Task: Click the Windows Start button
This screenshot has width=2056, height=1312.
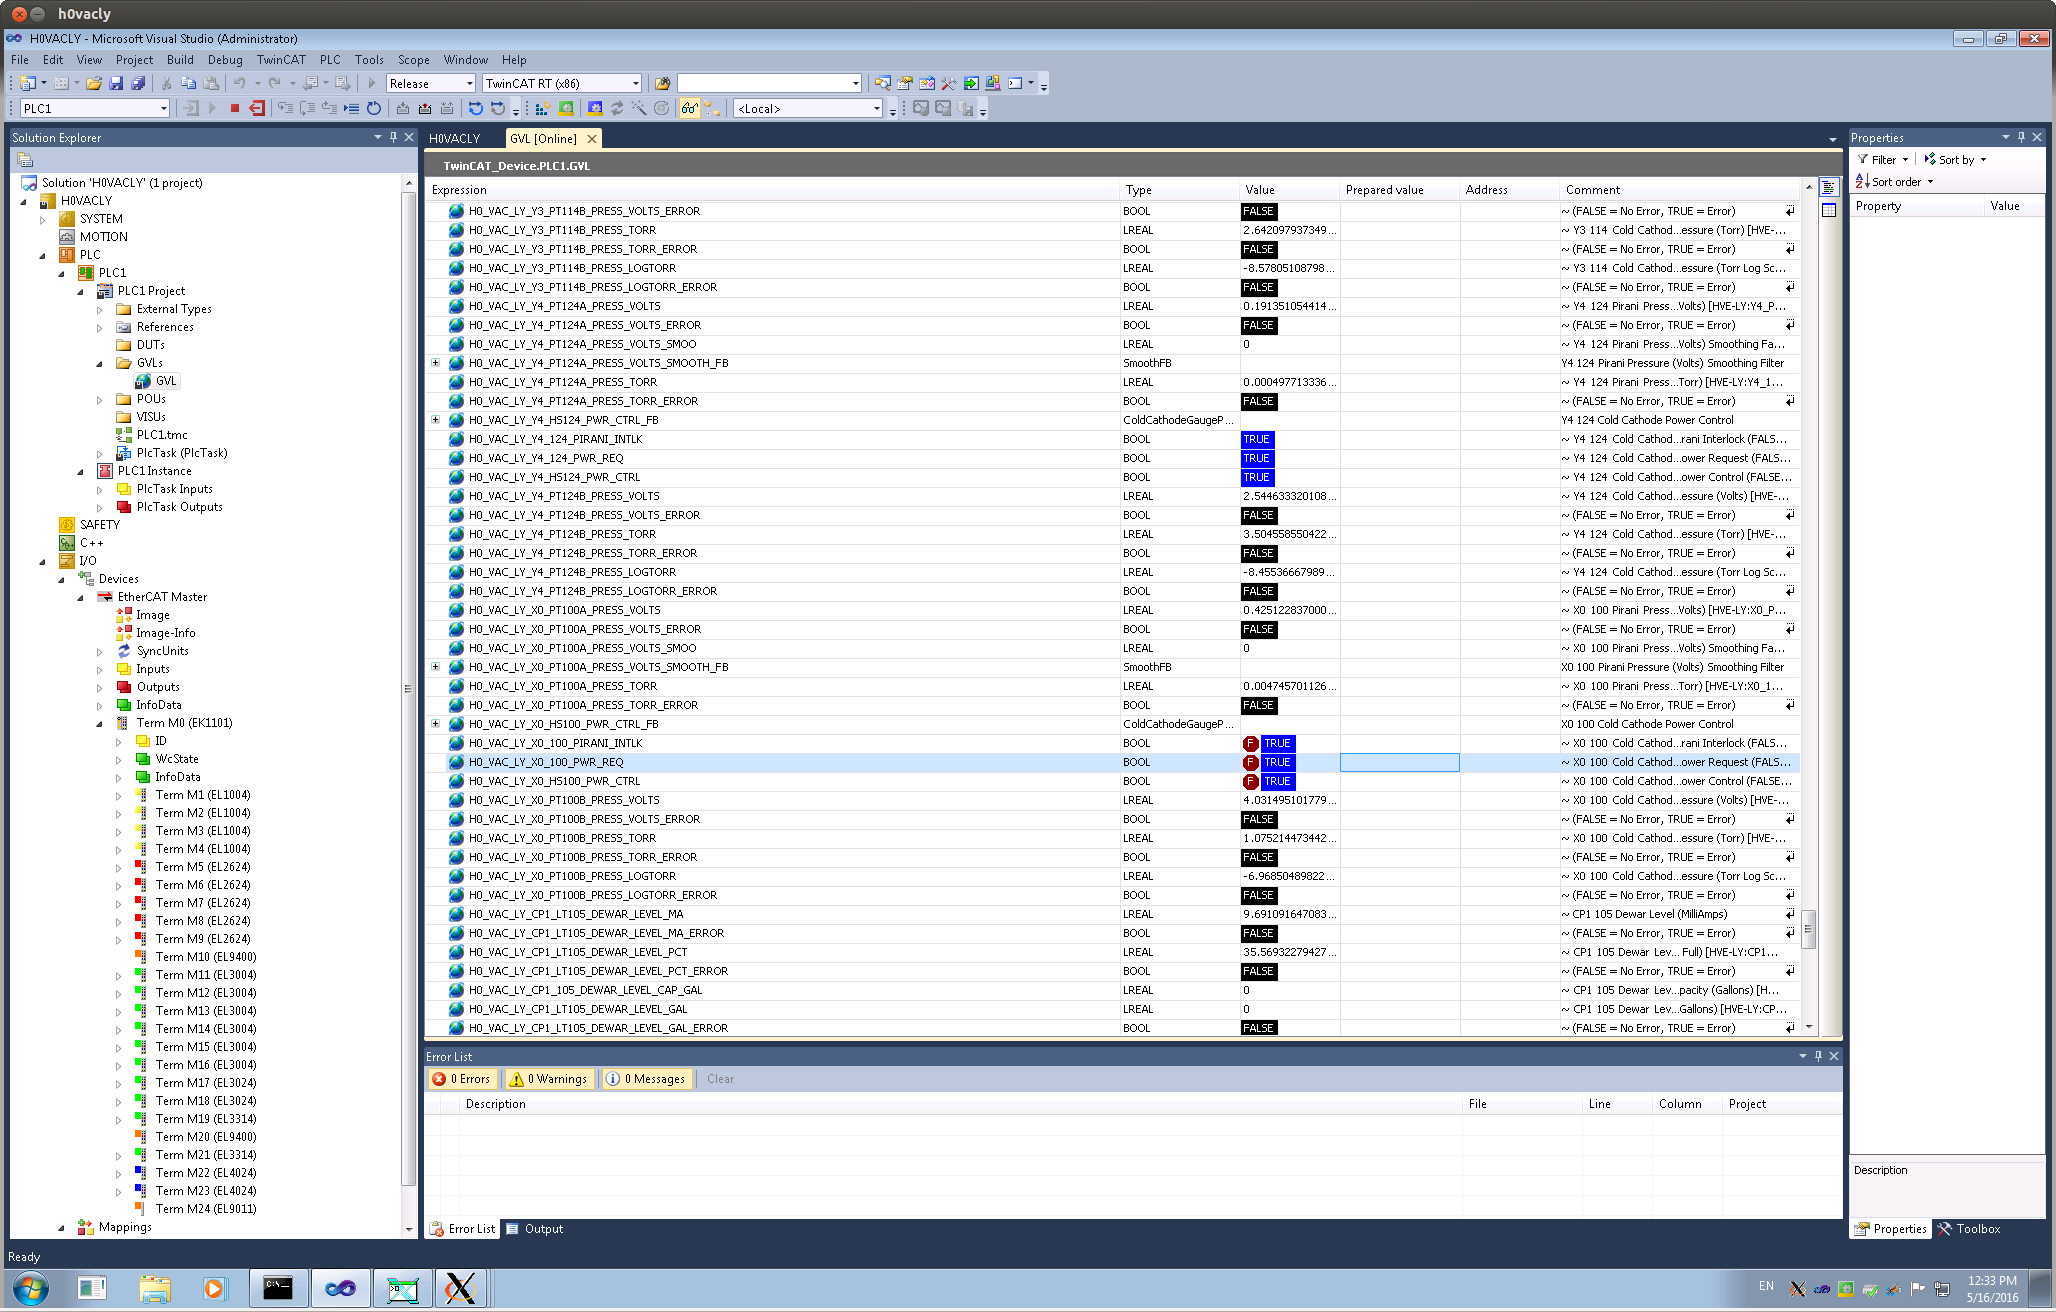Action: pyautogui.click(x=30, y=1288)
